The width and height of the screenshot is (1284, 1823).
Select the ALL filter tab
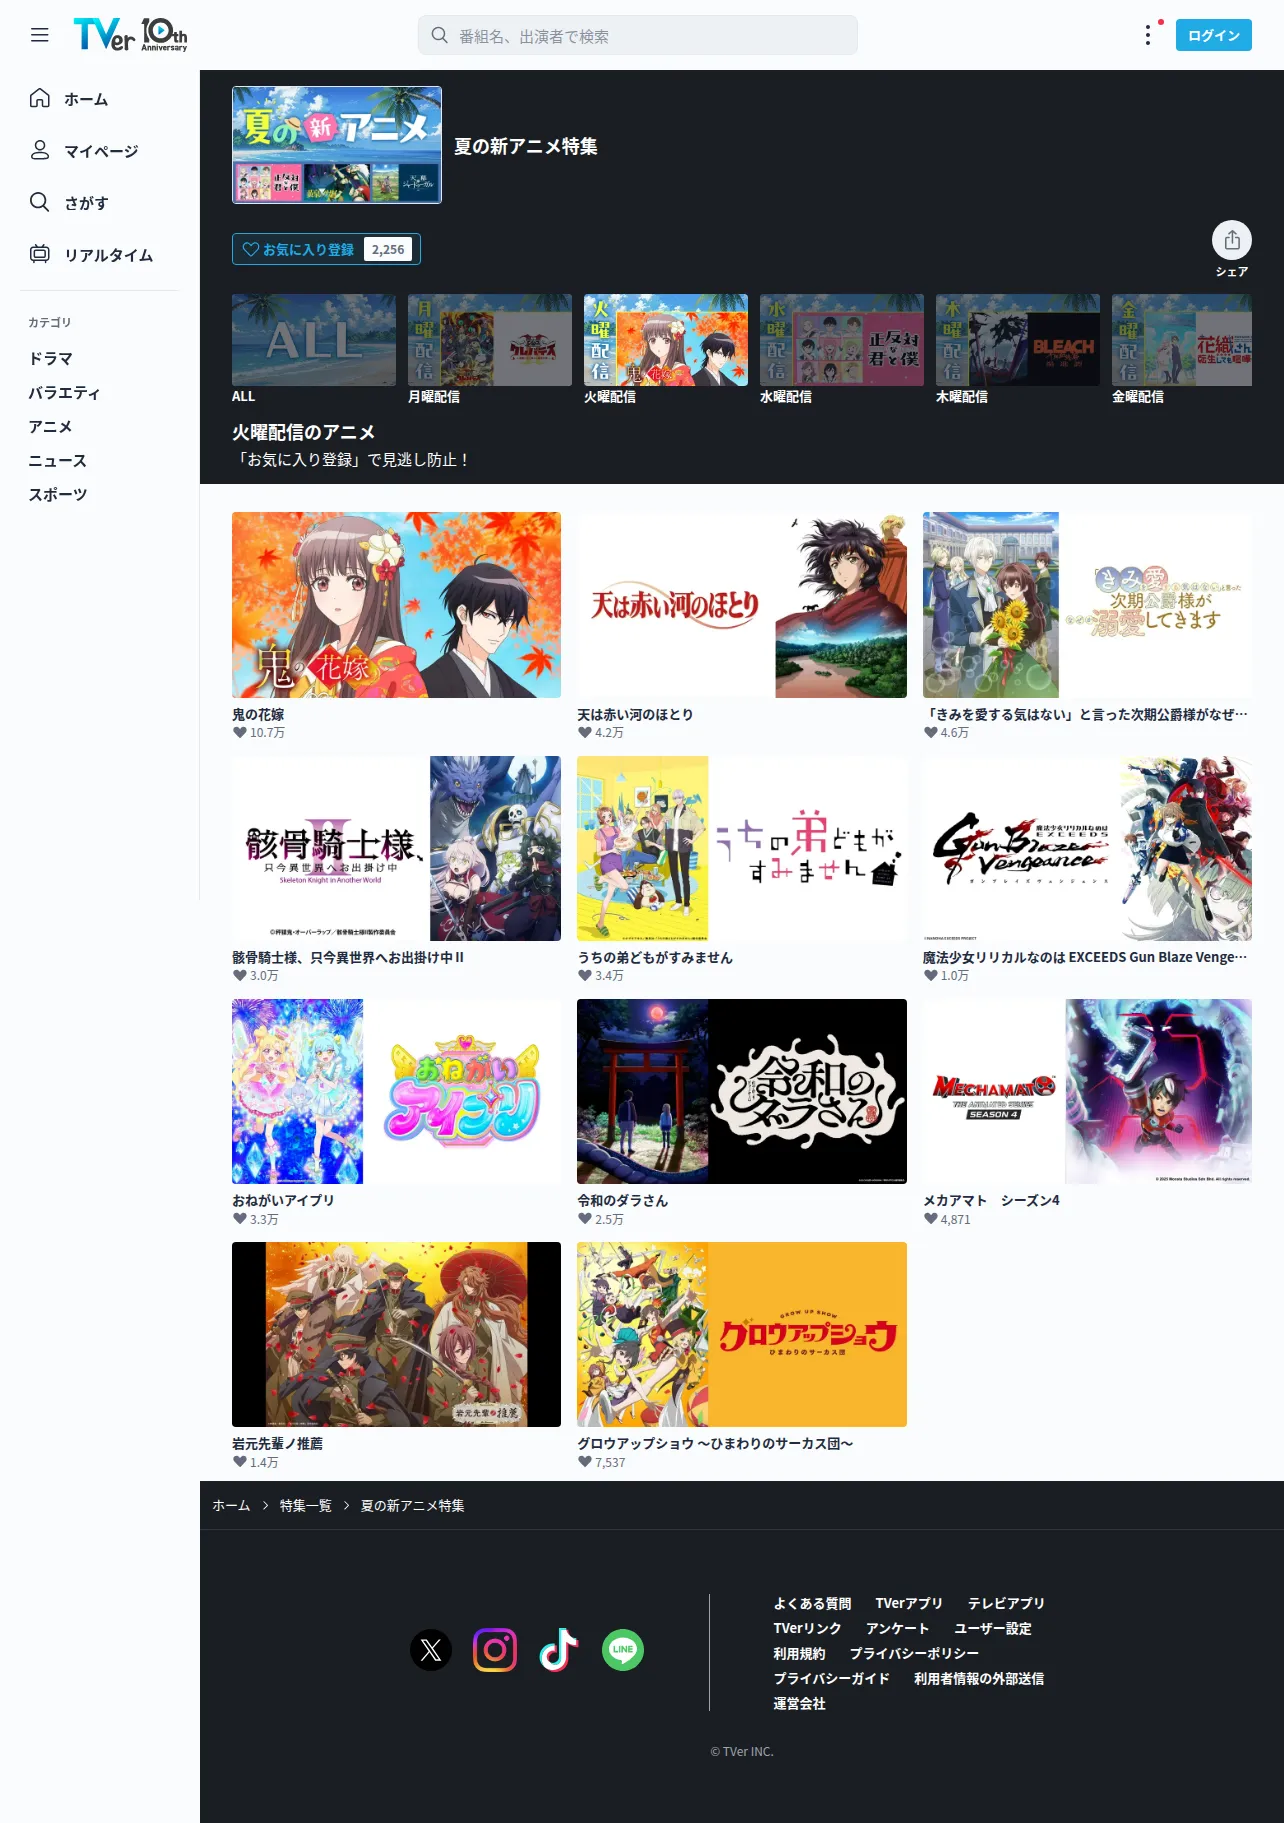tap(314, 349)
